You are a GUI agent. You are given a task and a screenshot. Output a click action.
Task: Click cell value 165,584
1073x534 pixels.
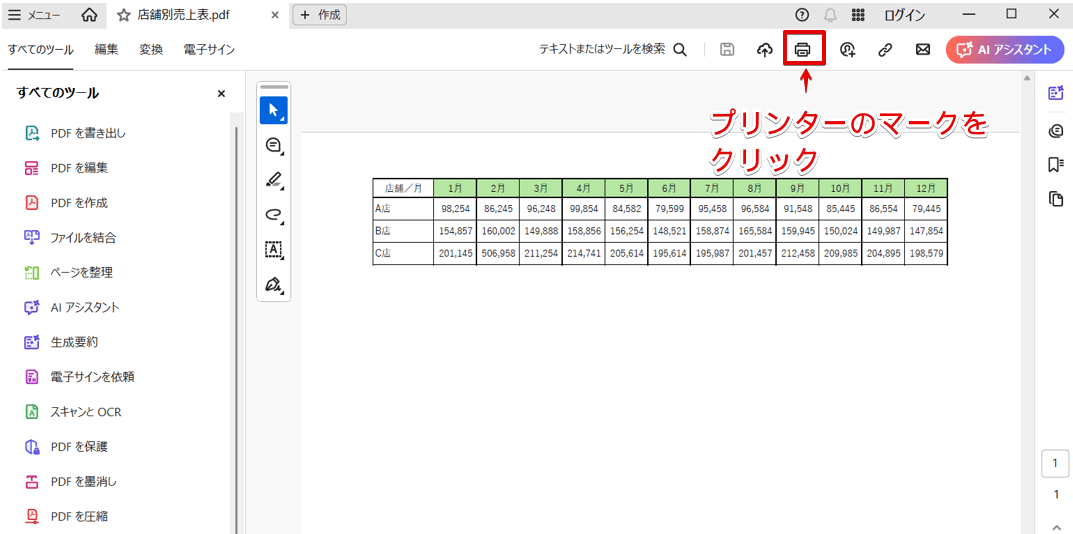[x=755, y=231]
